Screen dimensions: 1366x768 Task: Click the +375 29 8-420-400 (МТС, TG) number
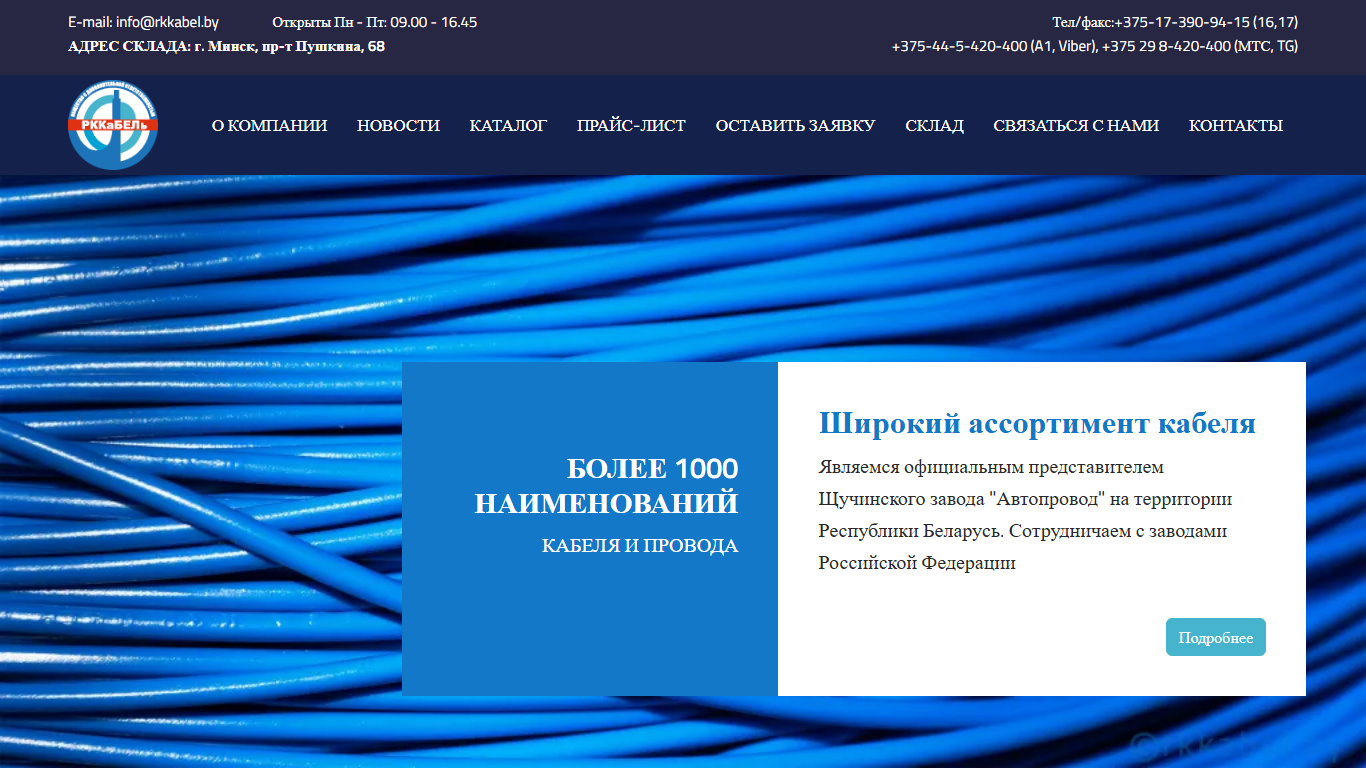coord(1200,46)
